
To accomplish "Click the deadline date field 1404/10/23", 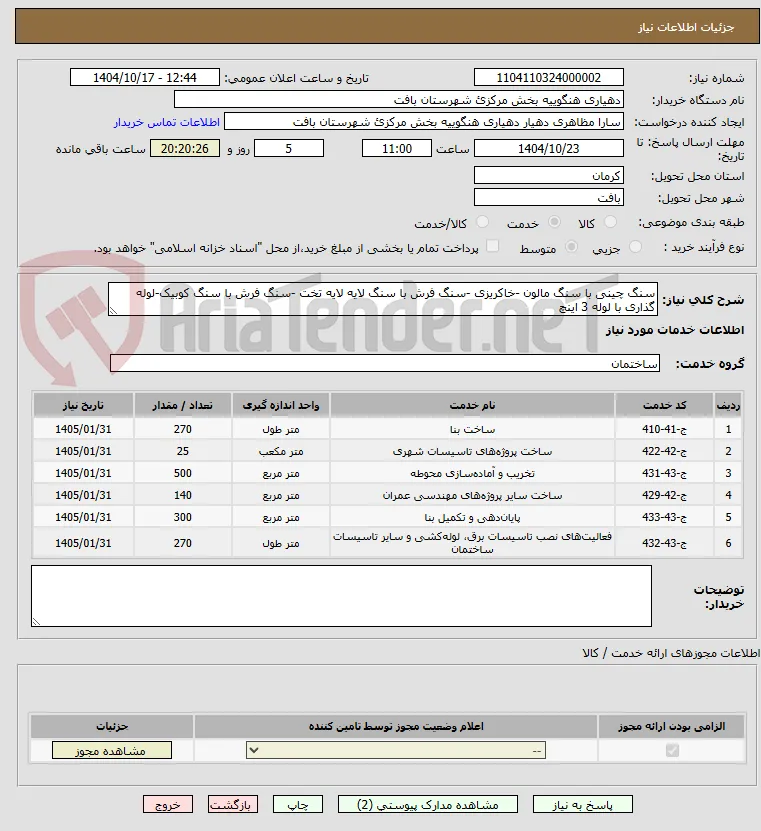I will tap(548, 148).
